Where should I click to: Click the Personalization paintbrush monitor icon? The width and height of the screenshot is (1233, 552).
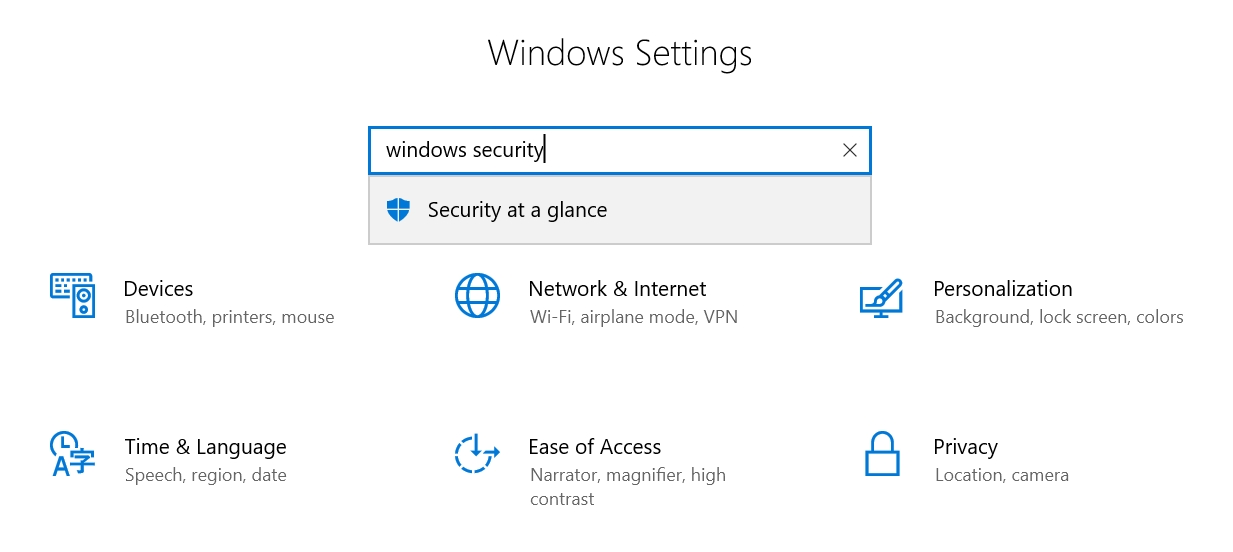pyautogui.click(x=881, y=297)
